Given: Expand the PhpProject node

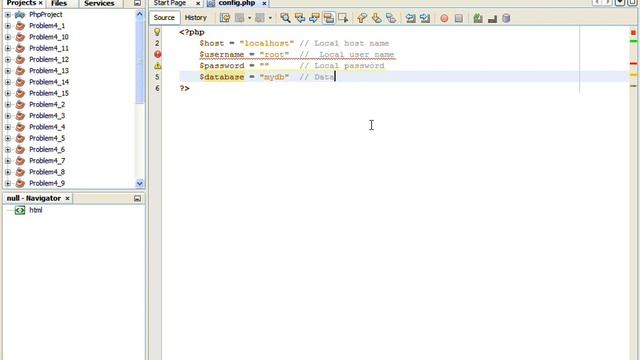Looking at the screenshot, I should [8, 15].
